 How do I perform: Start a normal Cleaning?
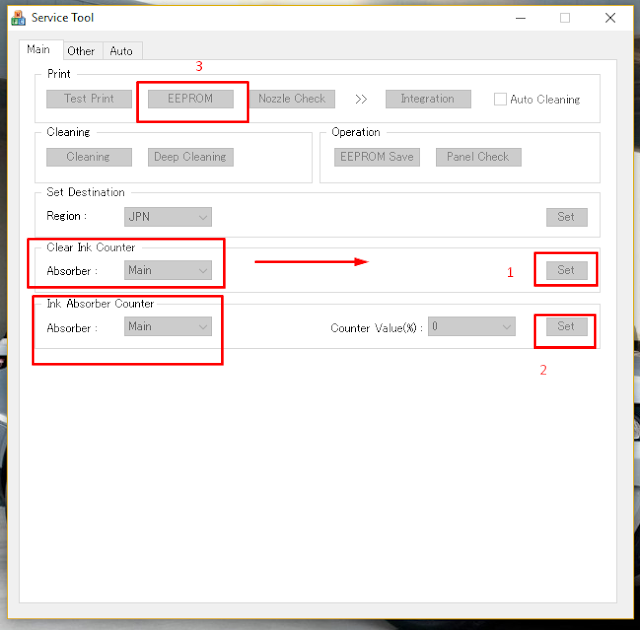89,157
